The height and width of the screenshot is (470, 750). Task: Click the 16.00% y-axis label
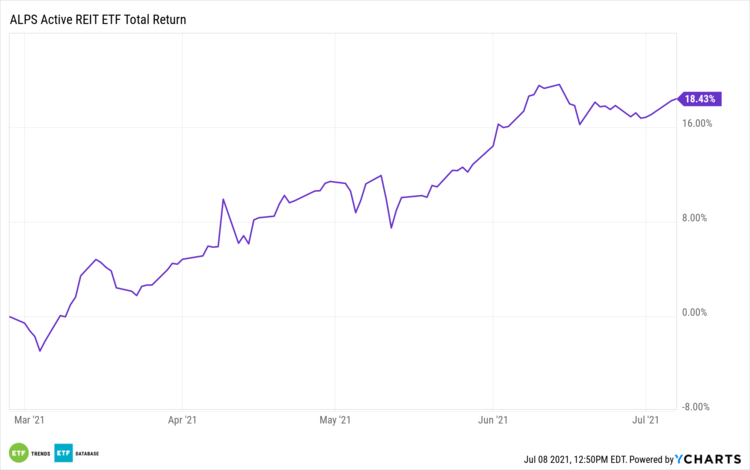pyautogui.click(x=696, y=123)
